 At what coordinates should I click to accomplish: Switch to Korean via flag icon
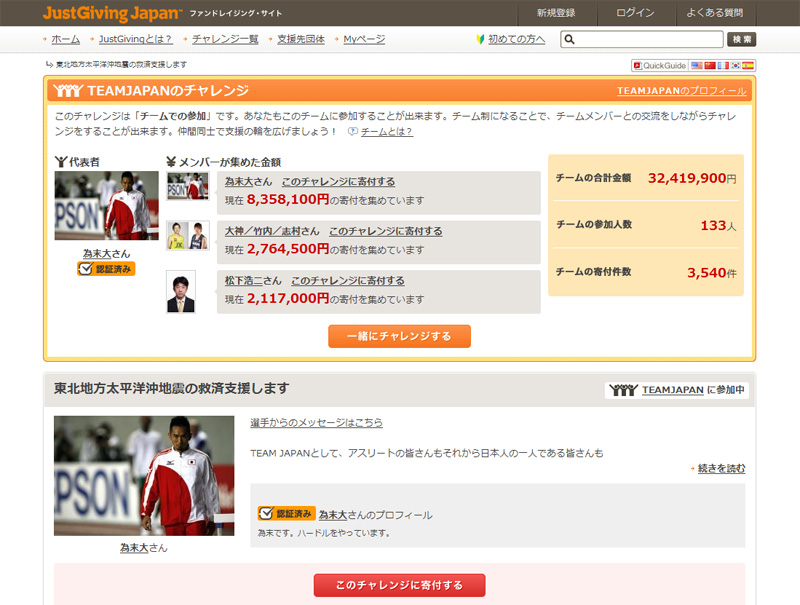(x=736, y=65)
